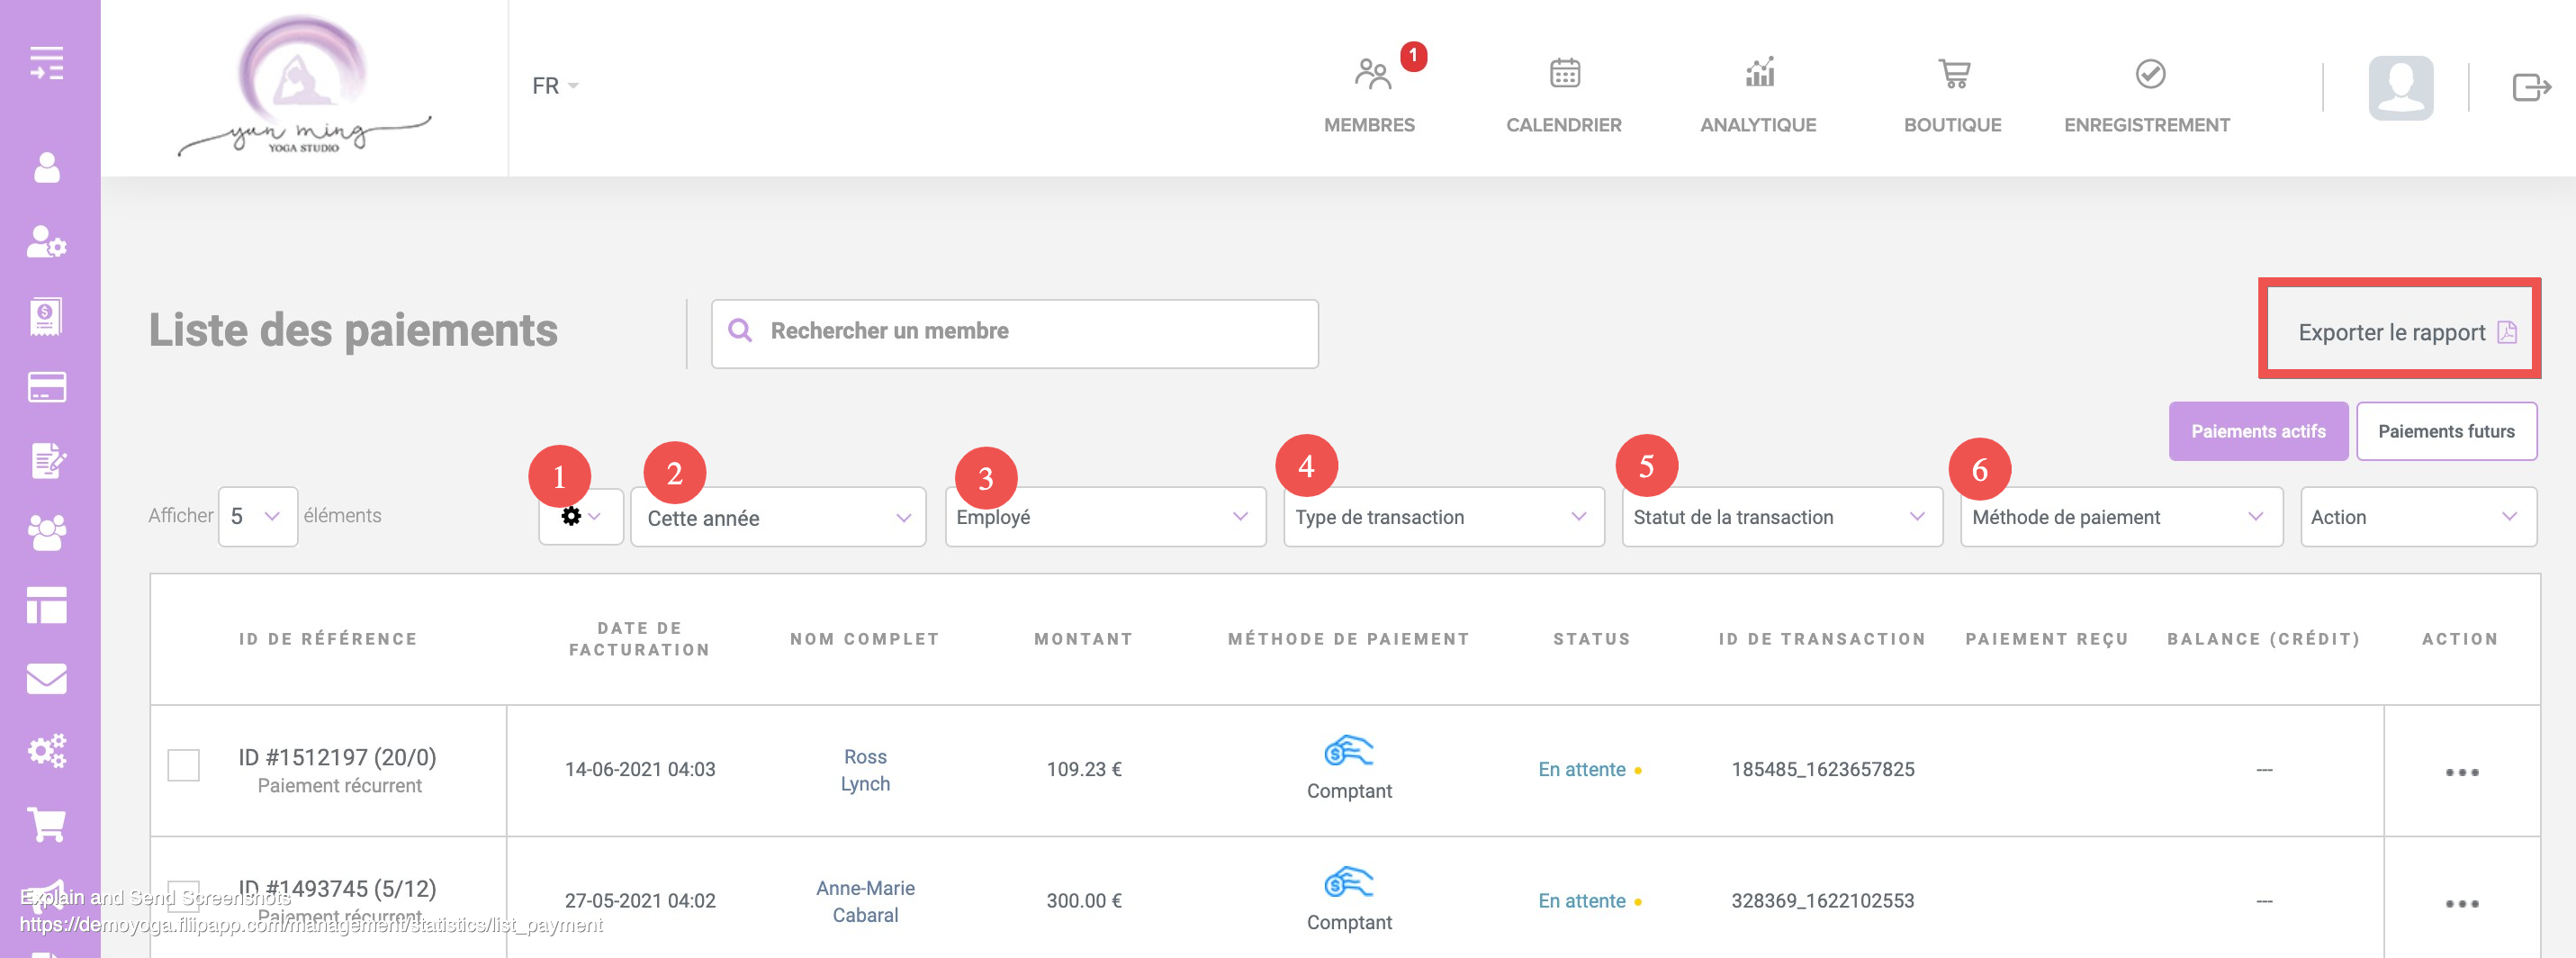Click the group members sidebar icon
The image size is (2576, 958).
pos(47,532)
